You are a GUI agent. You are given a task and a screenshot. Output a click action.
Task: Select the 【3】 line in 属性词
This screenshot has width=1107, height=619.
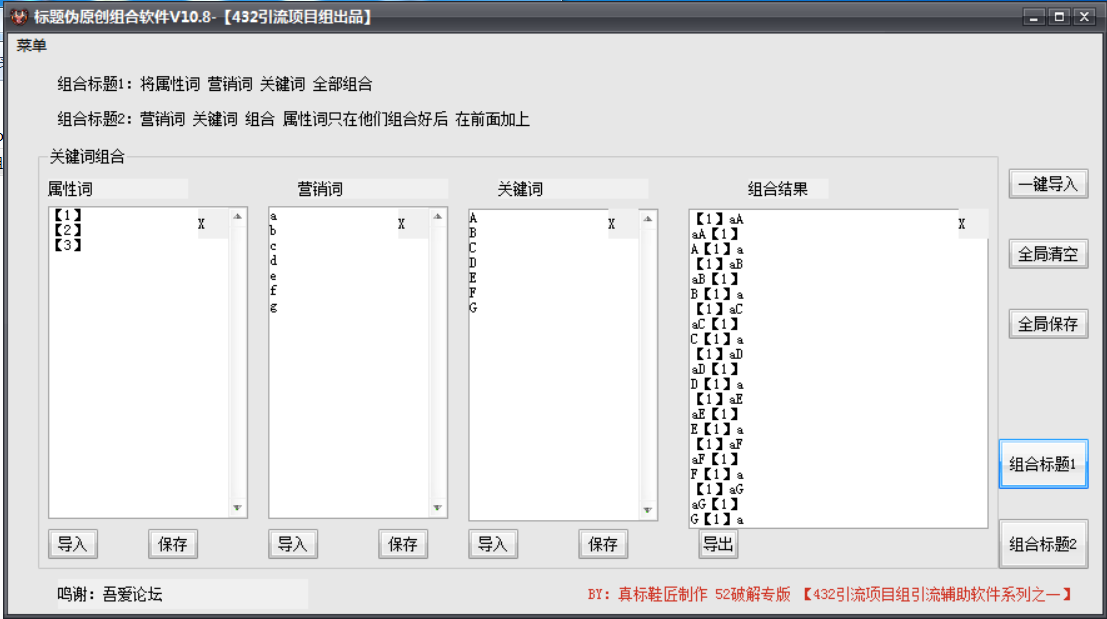(68, 245)
